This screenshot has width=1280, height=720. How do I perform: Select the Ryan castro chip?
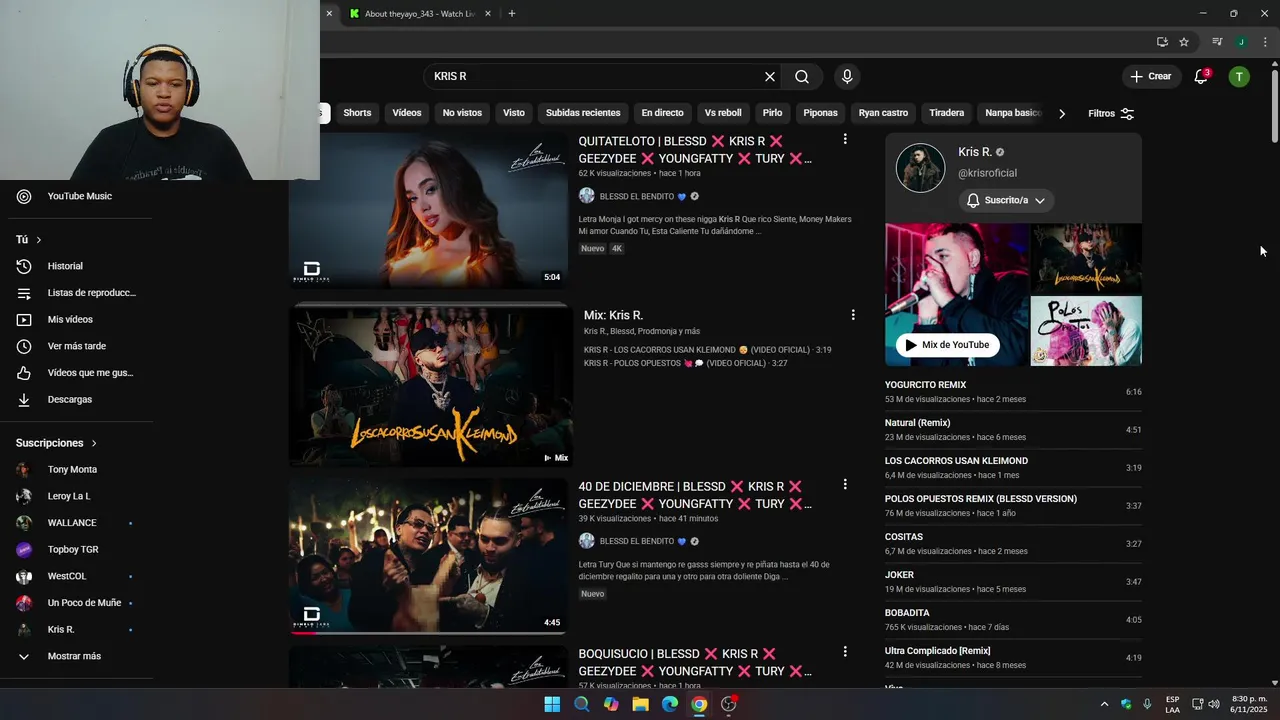883,113
